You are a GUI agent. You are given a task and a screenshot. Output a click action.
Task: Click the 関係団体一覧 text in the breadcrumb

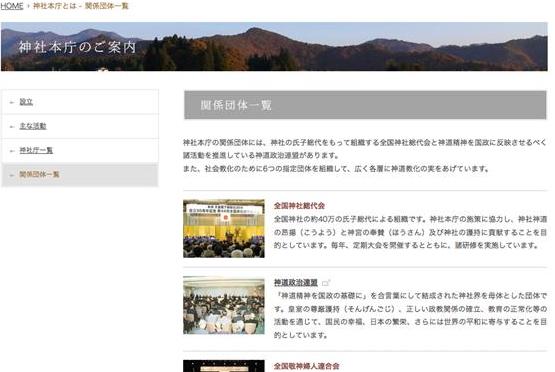coord(107,6)
